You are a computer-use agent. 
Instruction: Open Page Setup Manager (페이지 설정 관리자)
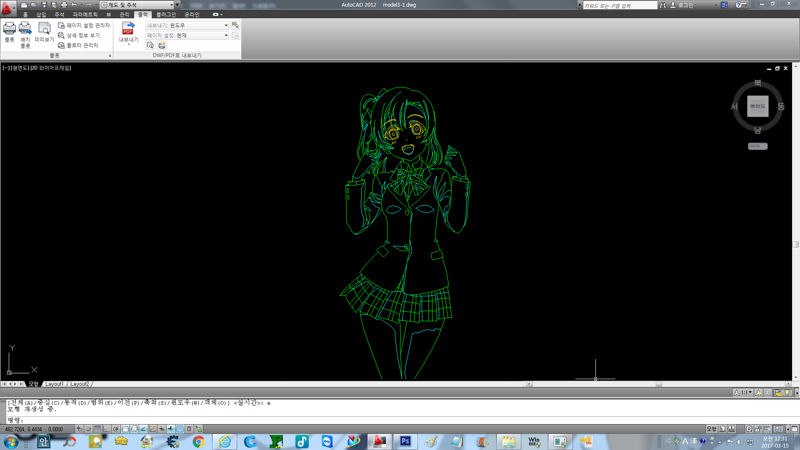click(84, 25)
